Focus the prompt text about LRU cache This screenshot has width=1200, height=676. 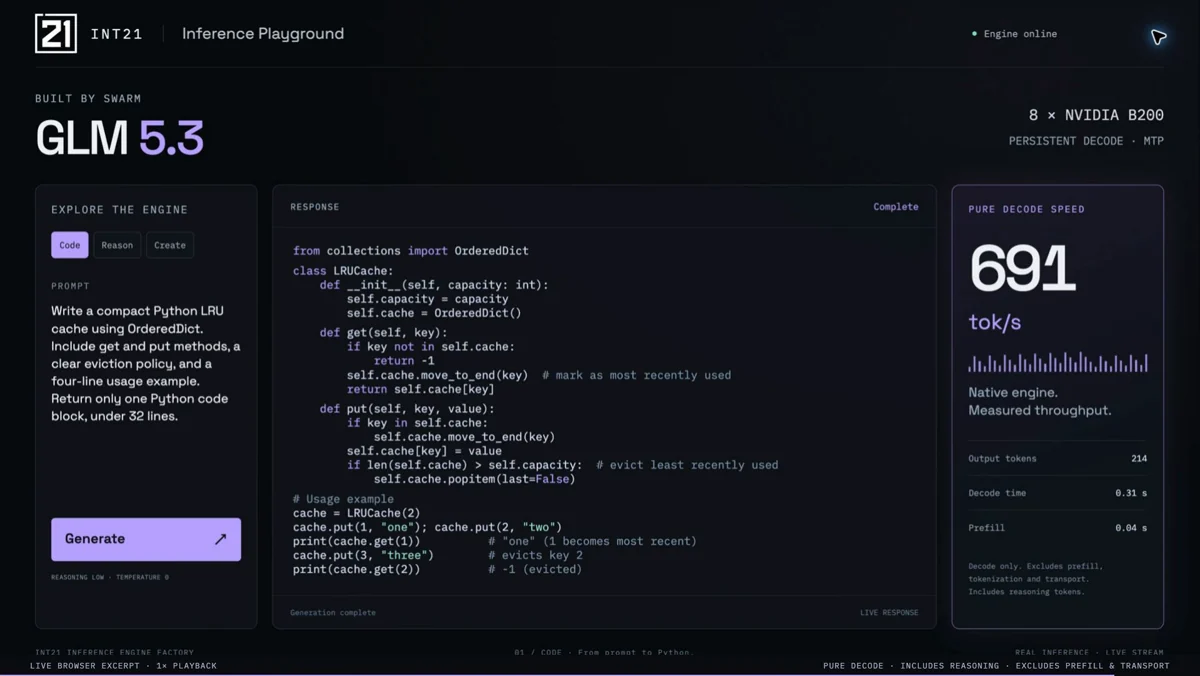[x=146, y=364]
